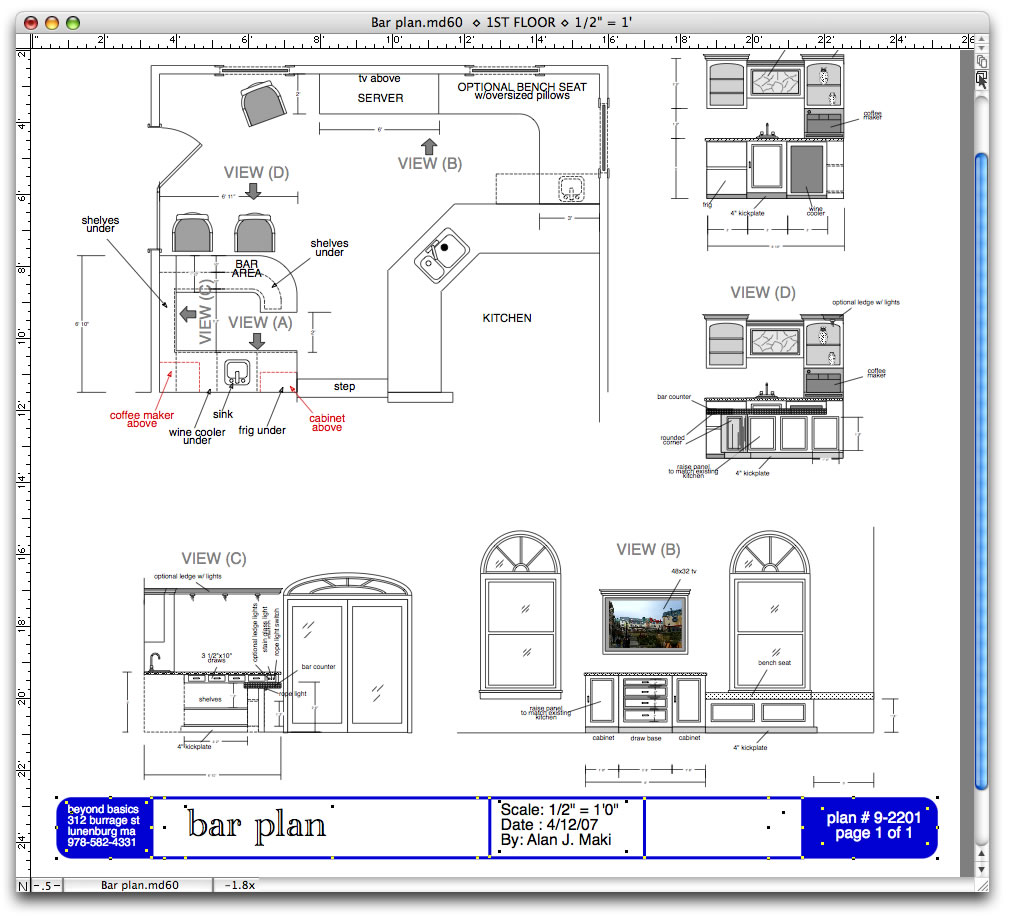Click the window resize grip in the corner
The width and height of the screenshot is (1011, 917).
click(x=981, y=885)
